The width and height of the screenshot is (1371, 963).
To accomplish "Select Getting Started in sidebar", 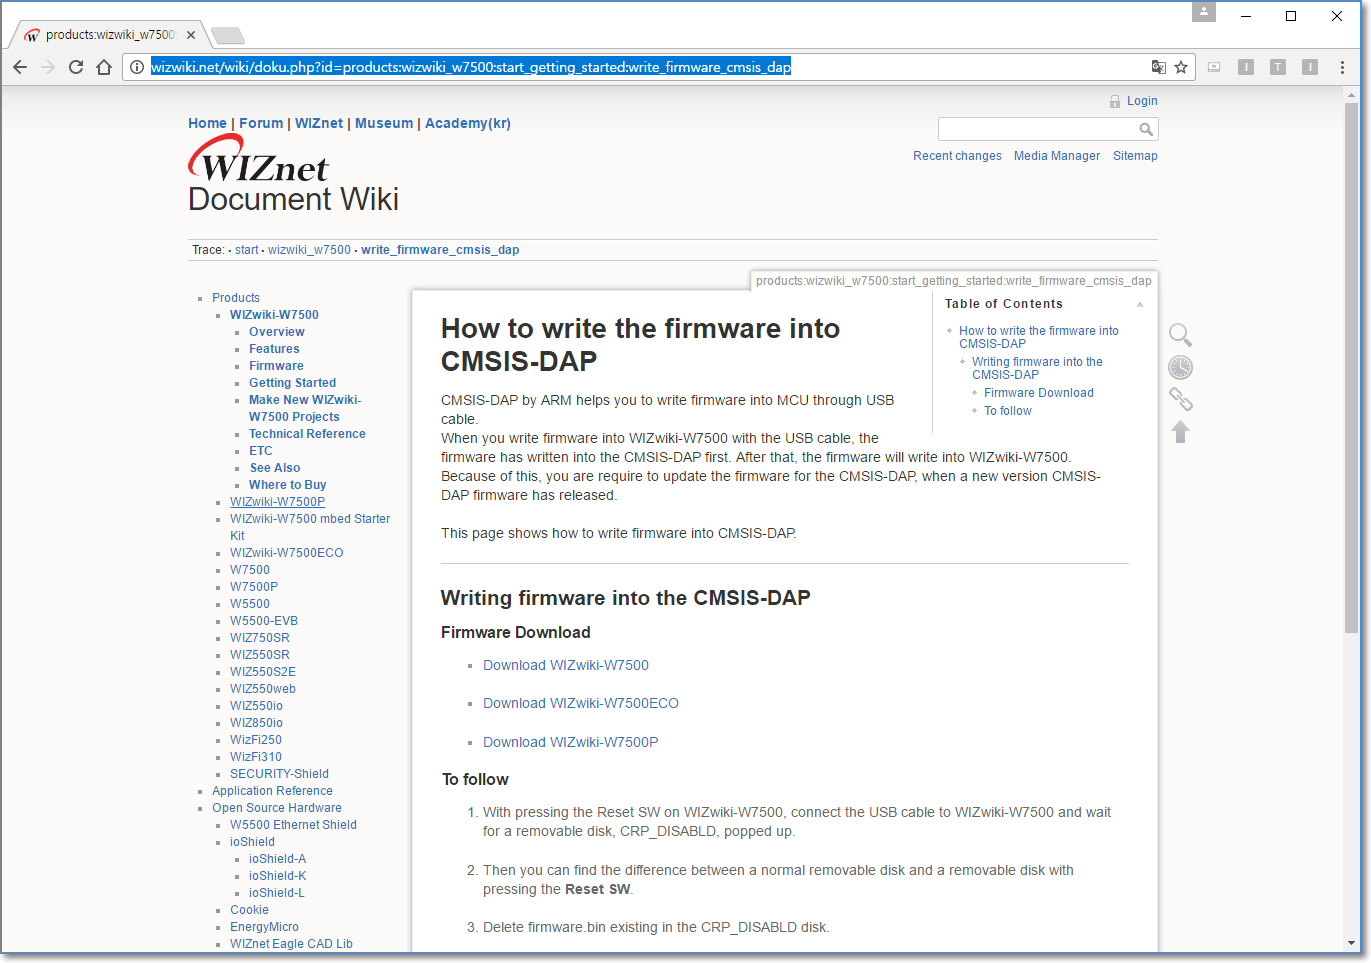I will pos(292,383).
